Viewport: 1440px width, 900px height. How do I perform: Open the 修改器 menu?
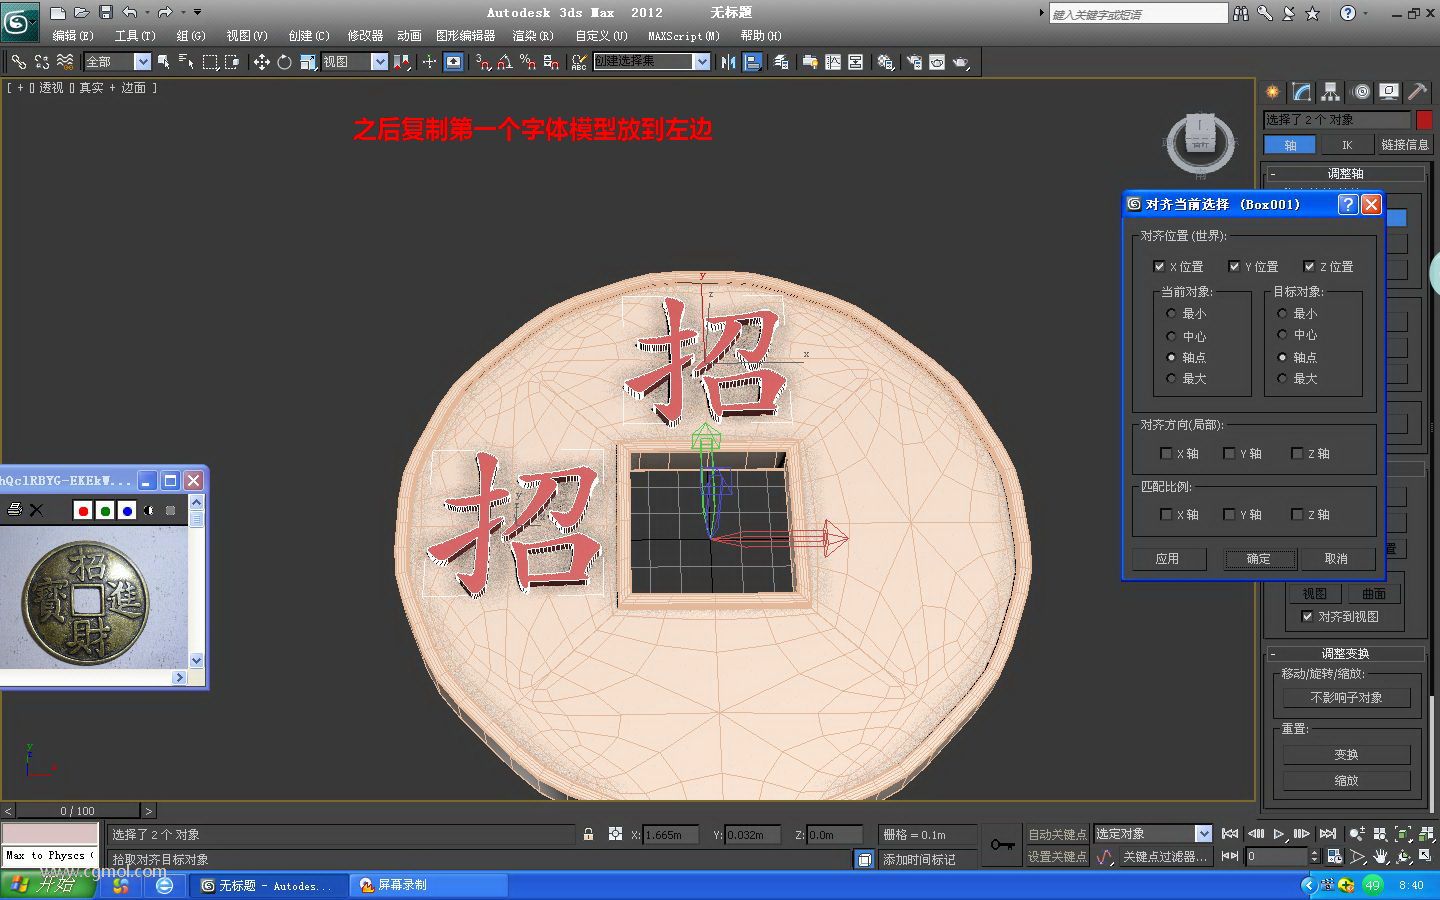click(365, 36)
